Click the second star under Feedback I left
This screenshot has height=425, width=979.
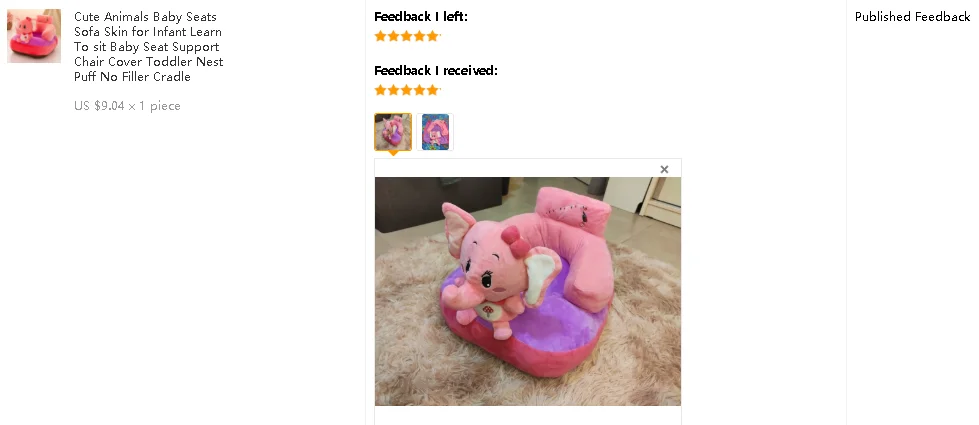click(393, 36)
